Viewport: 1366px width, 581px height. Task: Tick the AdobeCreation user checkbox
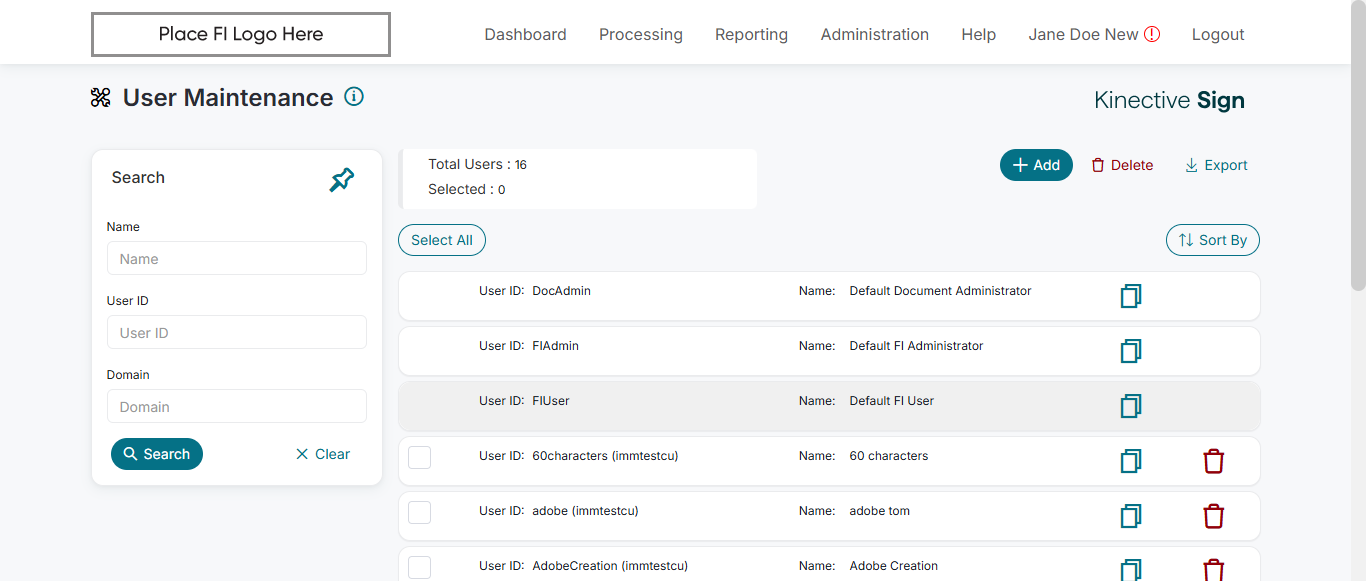click(420, 567)
